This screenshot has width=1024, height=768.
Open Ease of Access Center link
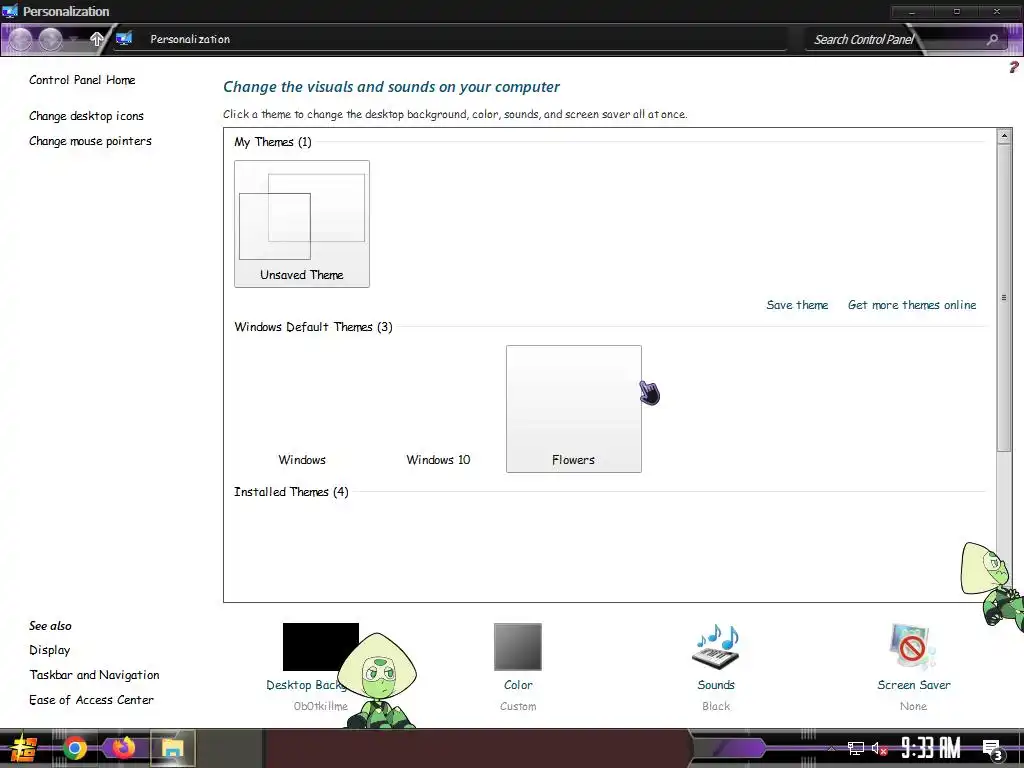click(x=91, y=699)
